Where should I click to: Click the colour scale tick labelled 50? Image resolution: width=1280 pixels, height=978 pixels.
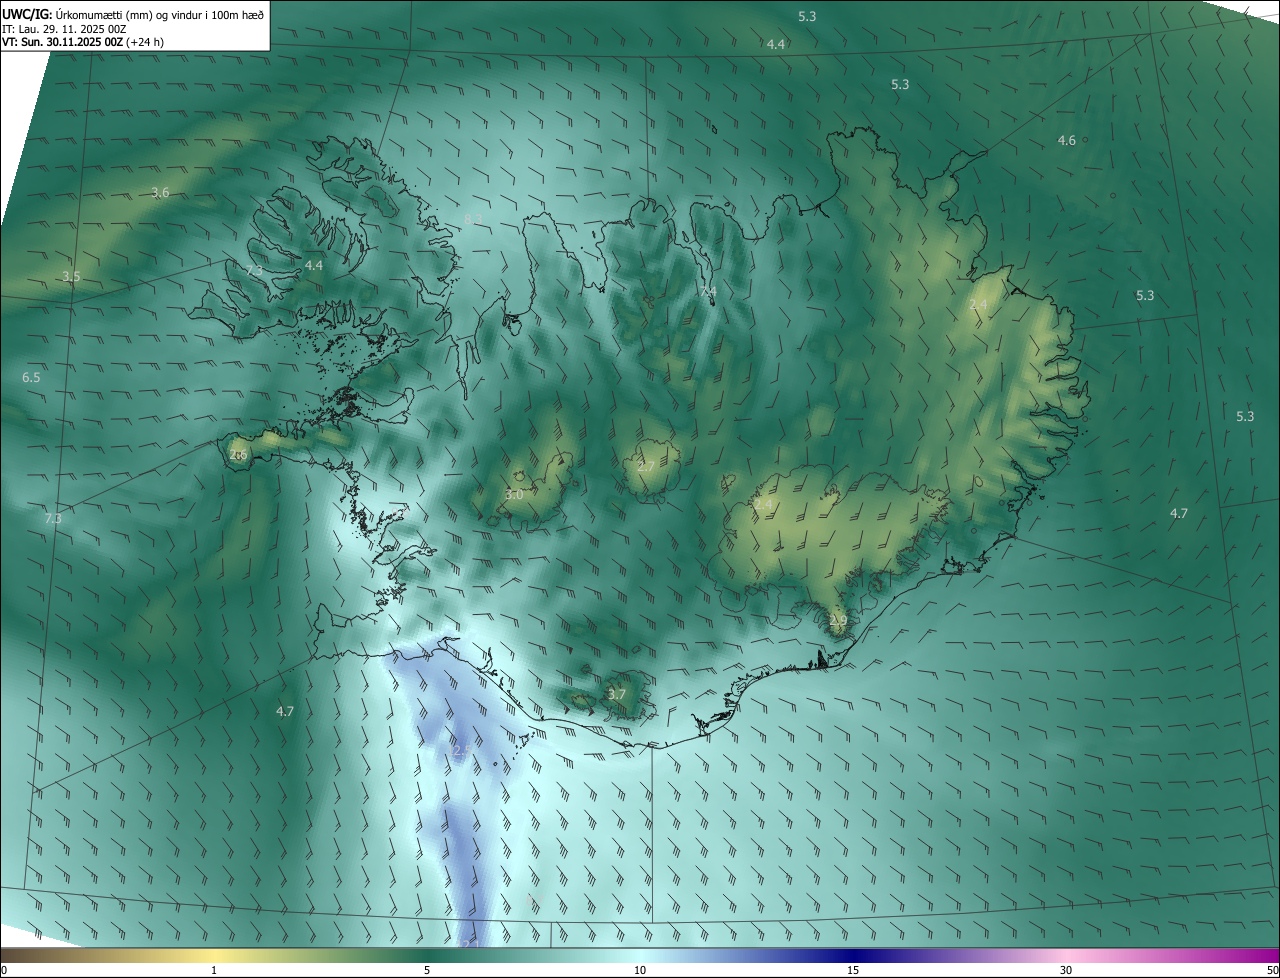click(1272, 970)
